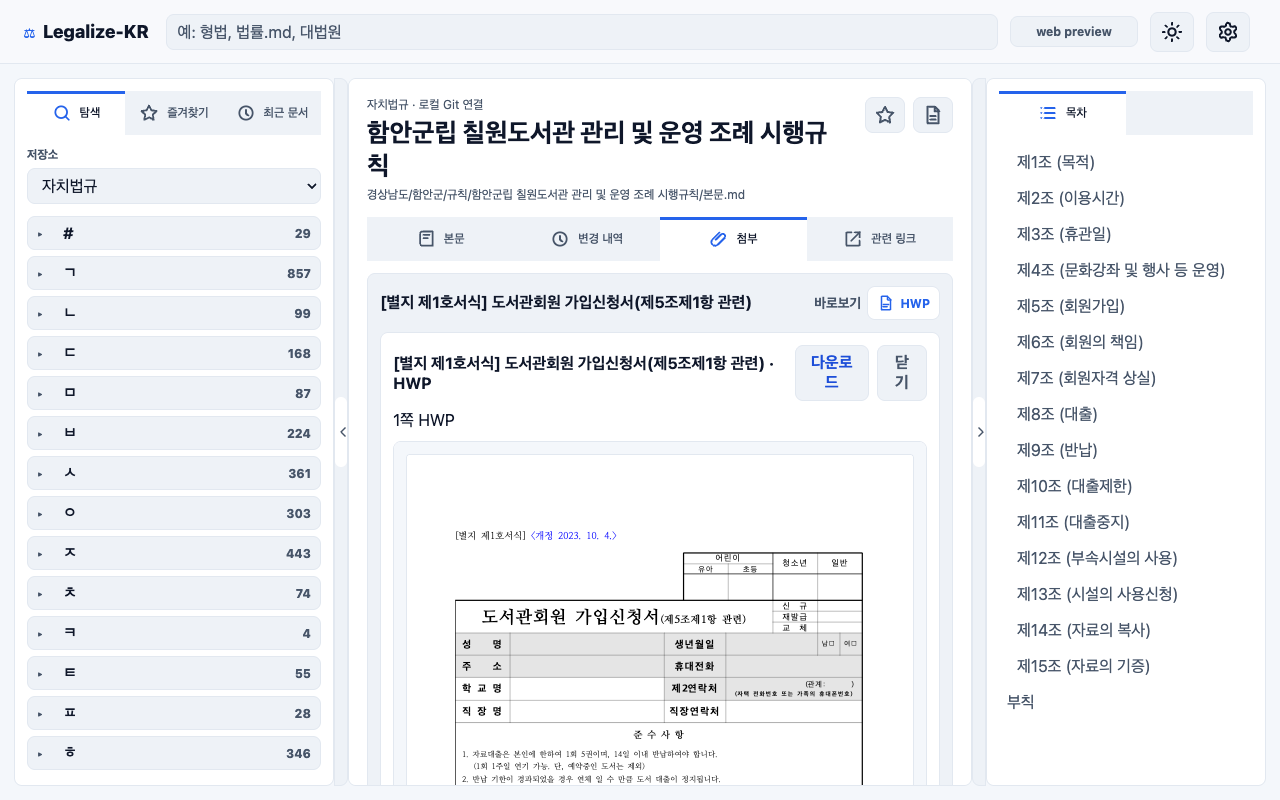Click the HWP document preview page

pyautogui.click(x=660, y=620)
